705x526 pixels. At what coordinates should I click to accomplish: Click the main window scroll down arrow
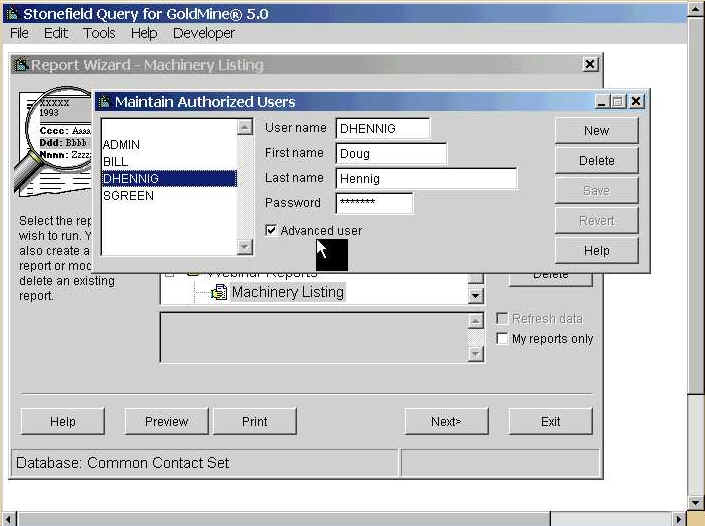coord(696,502)
